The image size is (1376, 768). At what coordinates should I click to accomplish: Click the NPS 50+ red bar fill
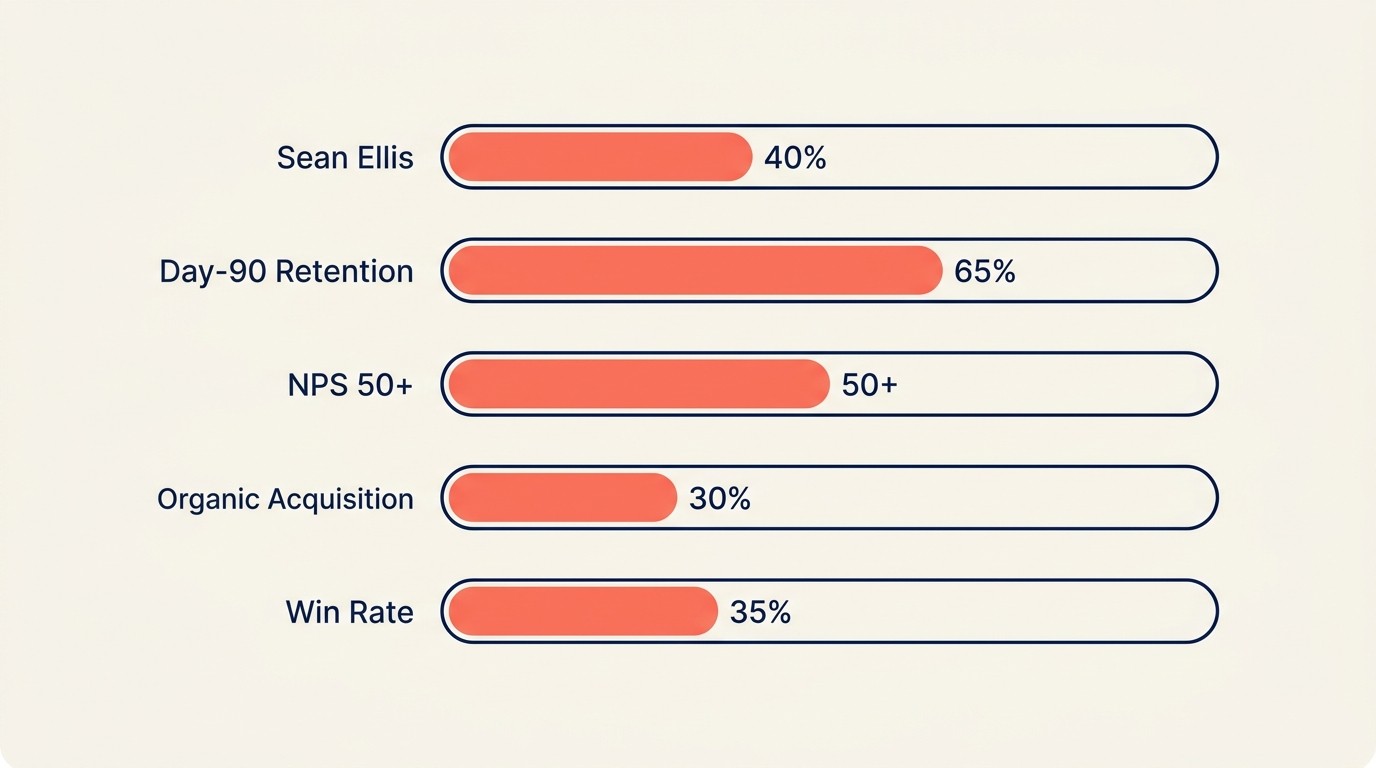[x=639, y=384]
